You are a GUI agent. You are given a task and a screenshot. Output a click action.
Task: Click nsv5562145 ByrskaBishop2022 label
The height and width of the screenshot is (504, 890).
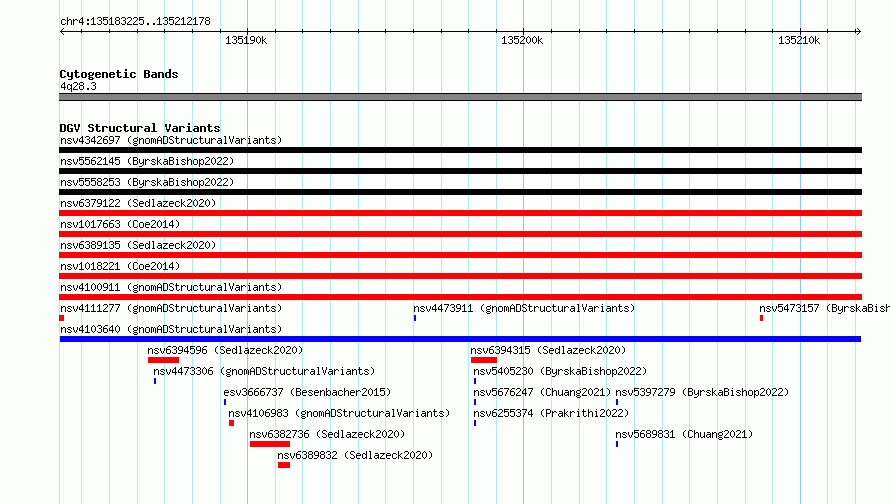point(147,161)
